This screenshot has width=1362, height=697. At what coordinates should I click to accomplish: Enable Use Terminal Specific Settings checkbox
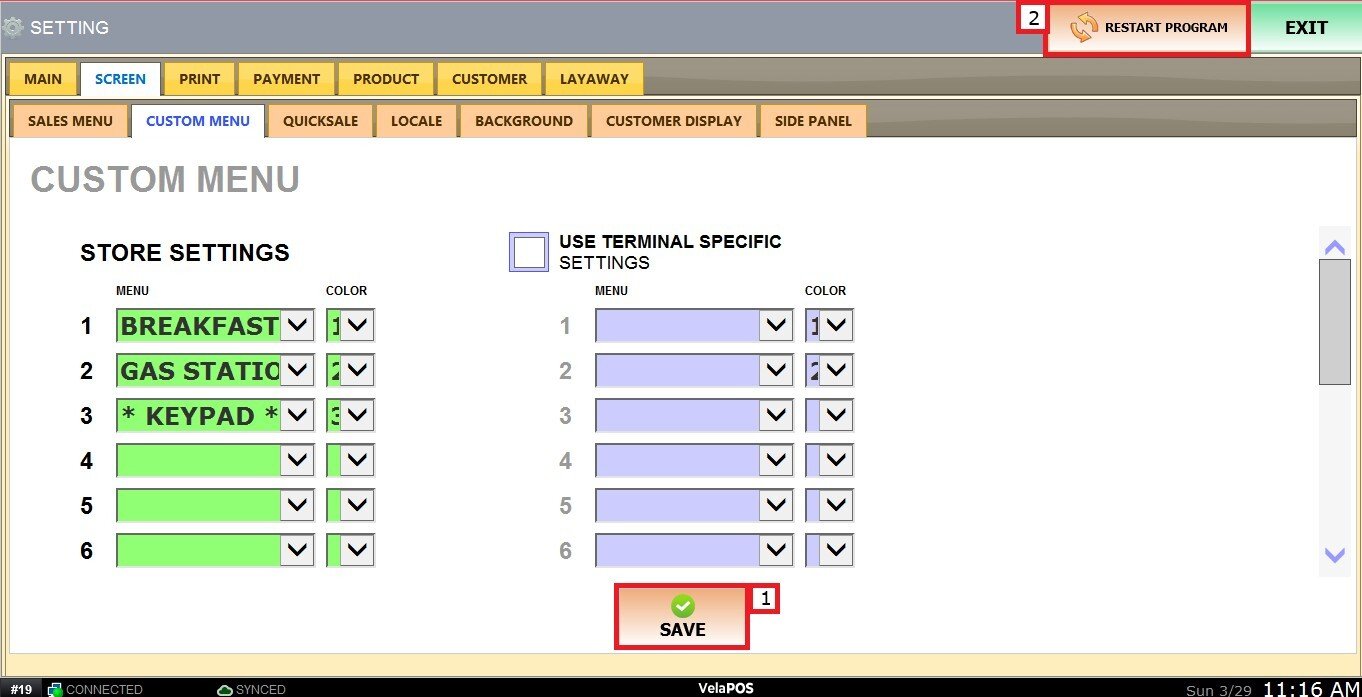click(529, 252)
